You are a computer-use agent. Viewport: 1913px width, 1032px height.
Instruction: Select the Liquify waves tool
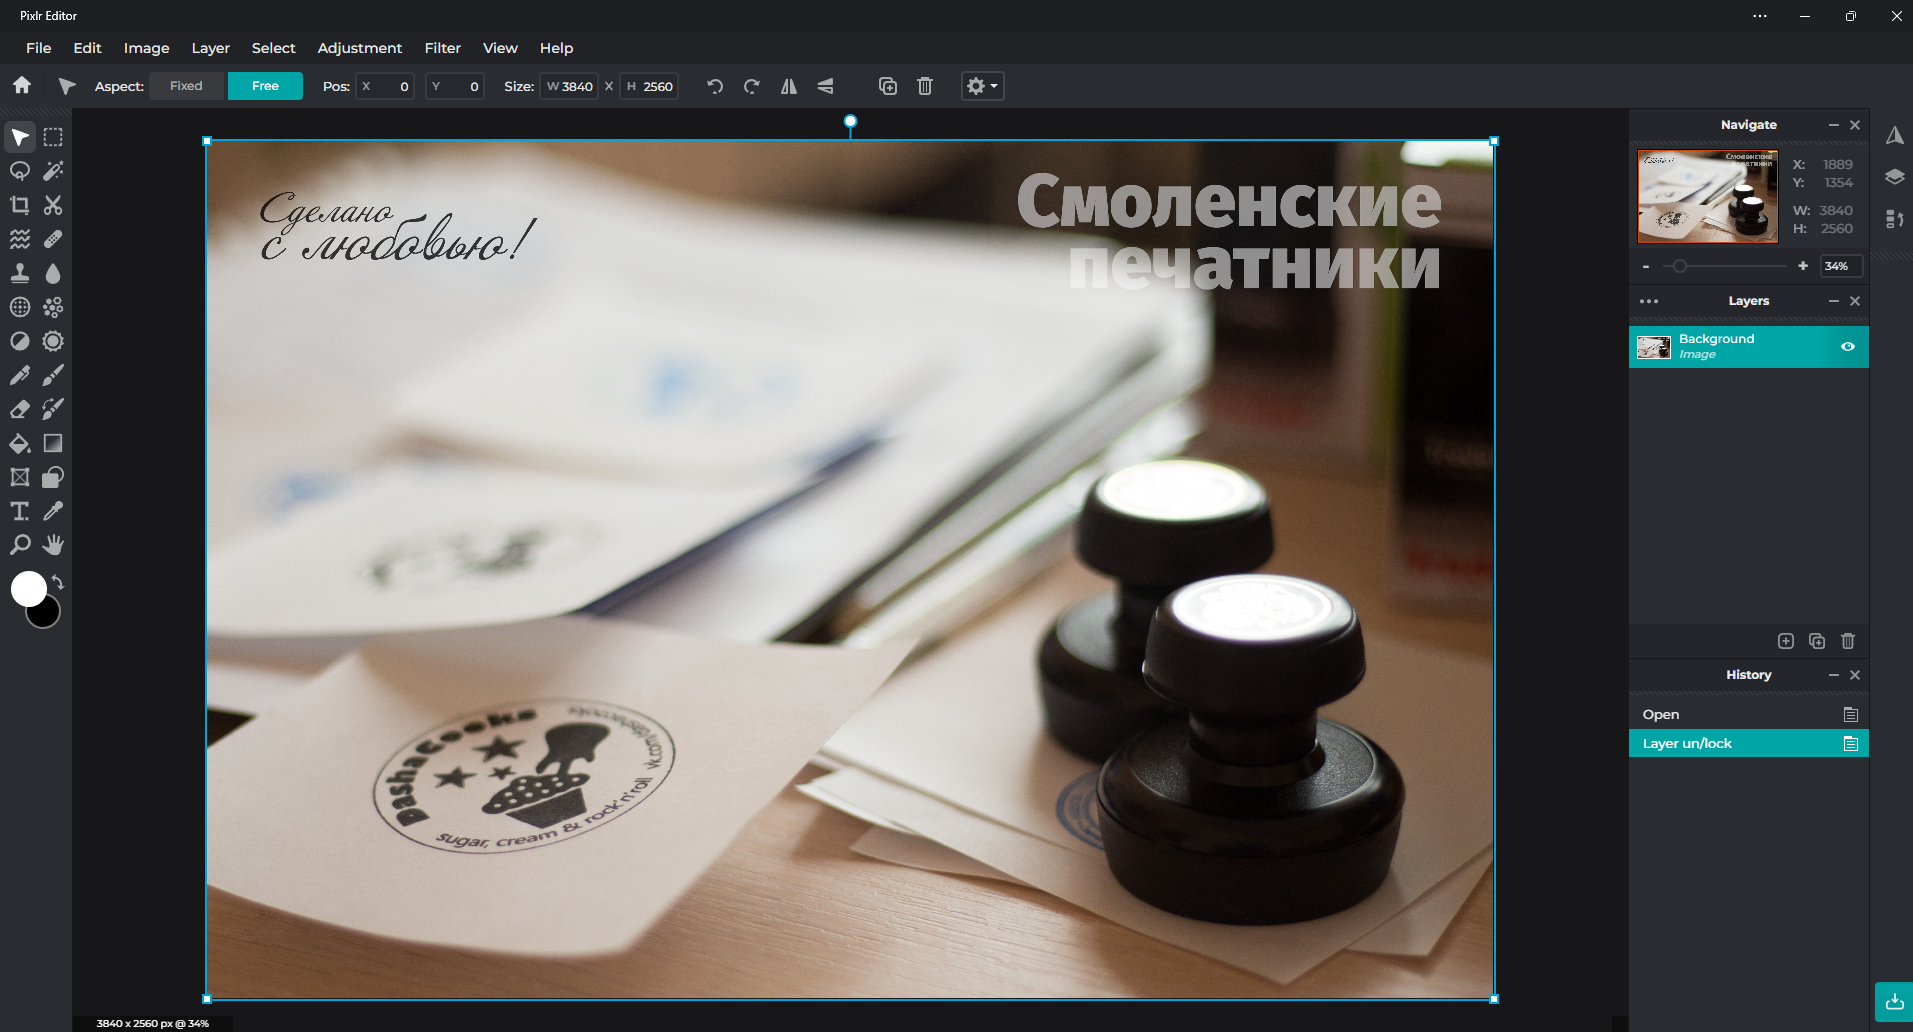(20, 239)
